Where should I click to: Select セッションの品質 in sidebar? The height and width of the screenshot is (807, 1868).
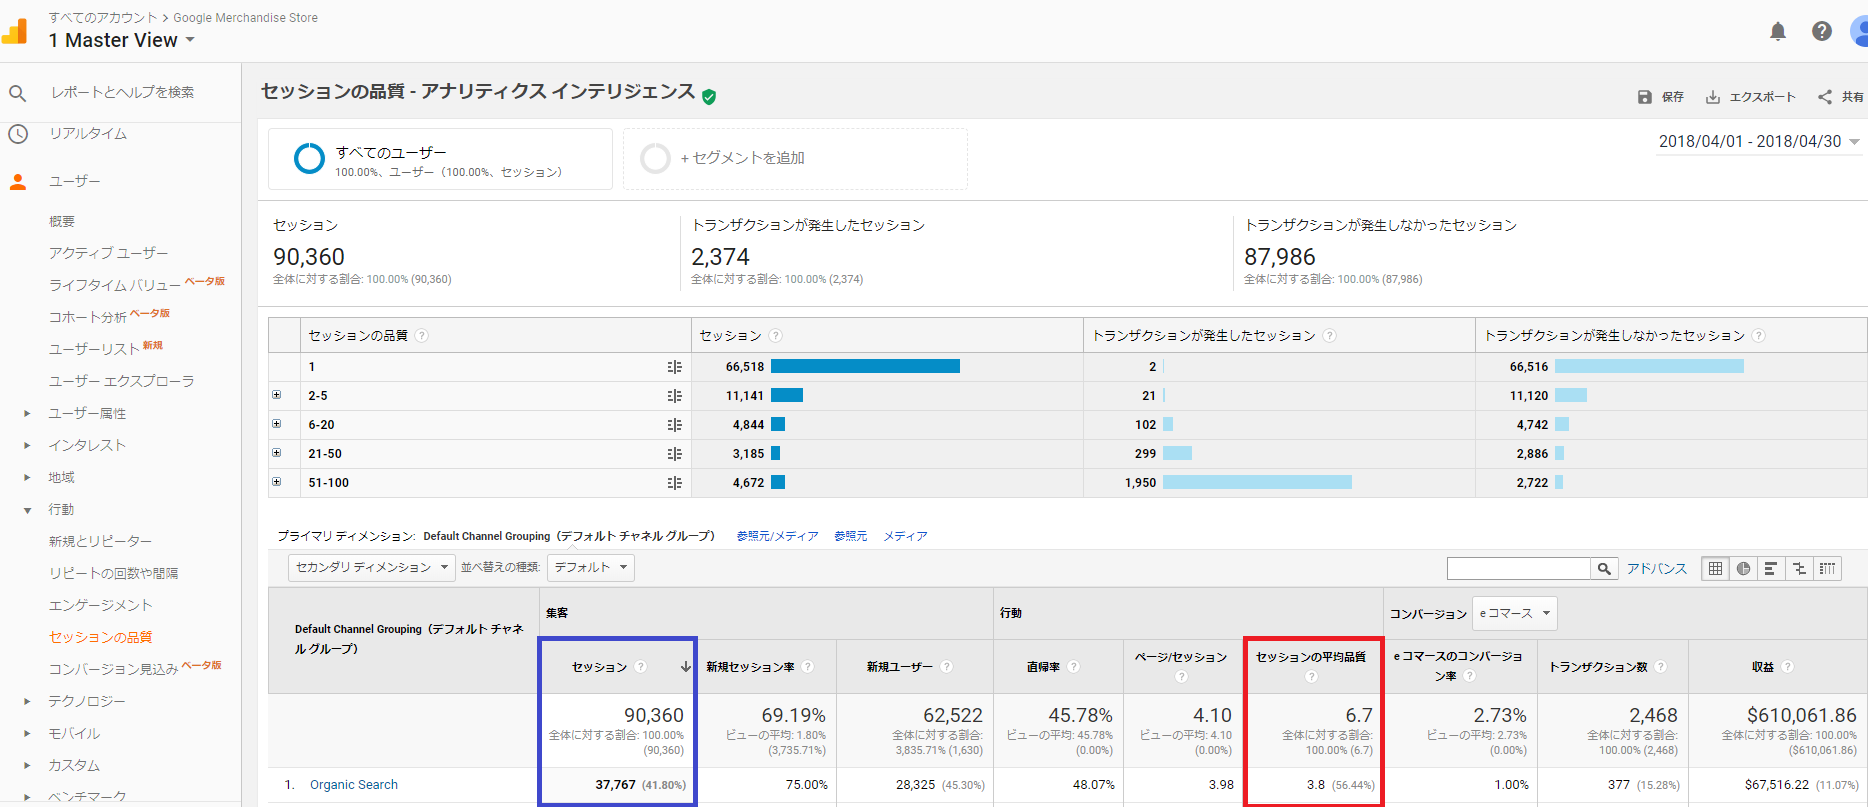(101, 638)
